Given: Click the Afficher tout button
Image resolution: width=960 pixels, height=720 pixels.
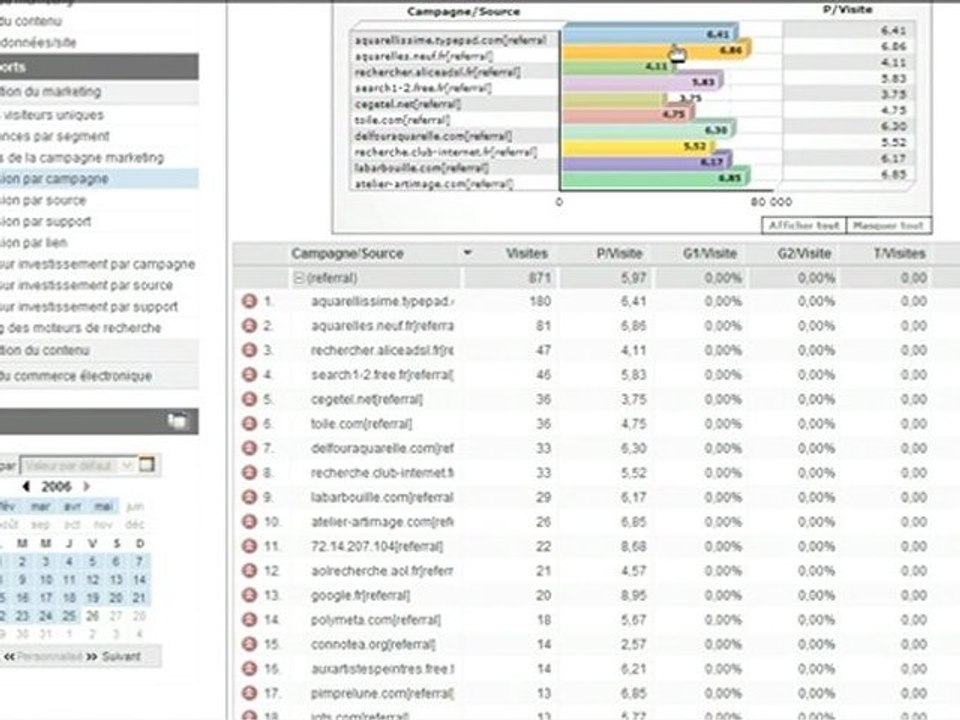Looking at the screenshot, I should coord(804,225).
